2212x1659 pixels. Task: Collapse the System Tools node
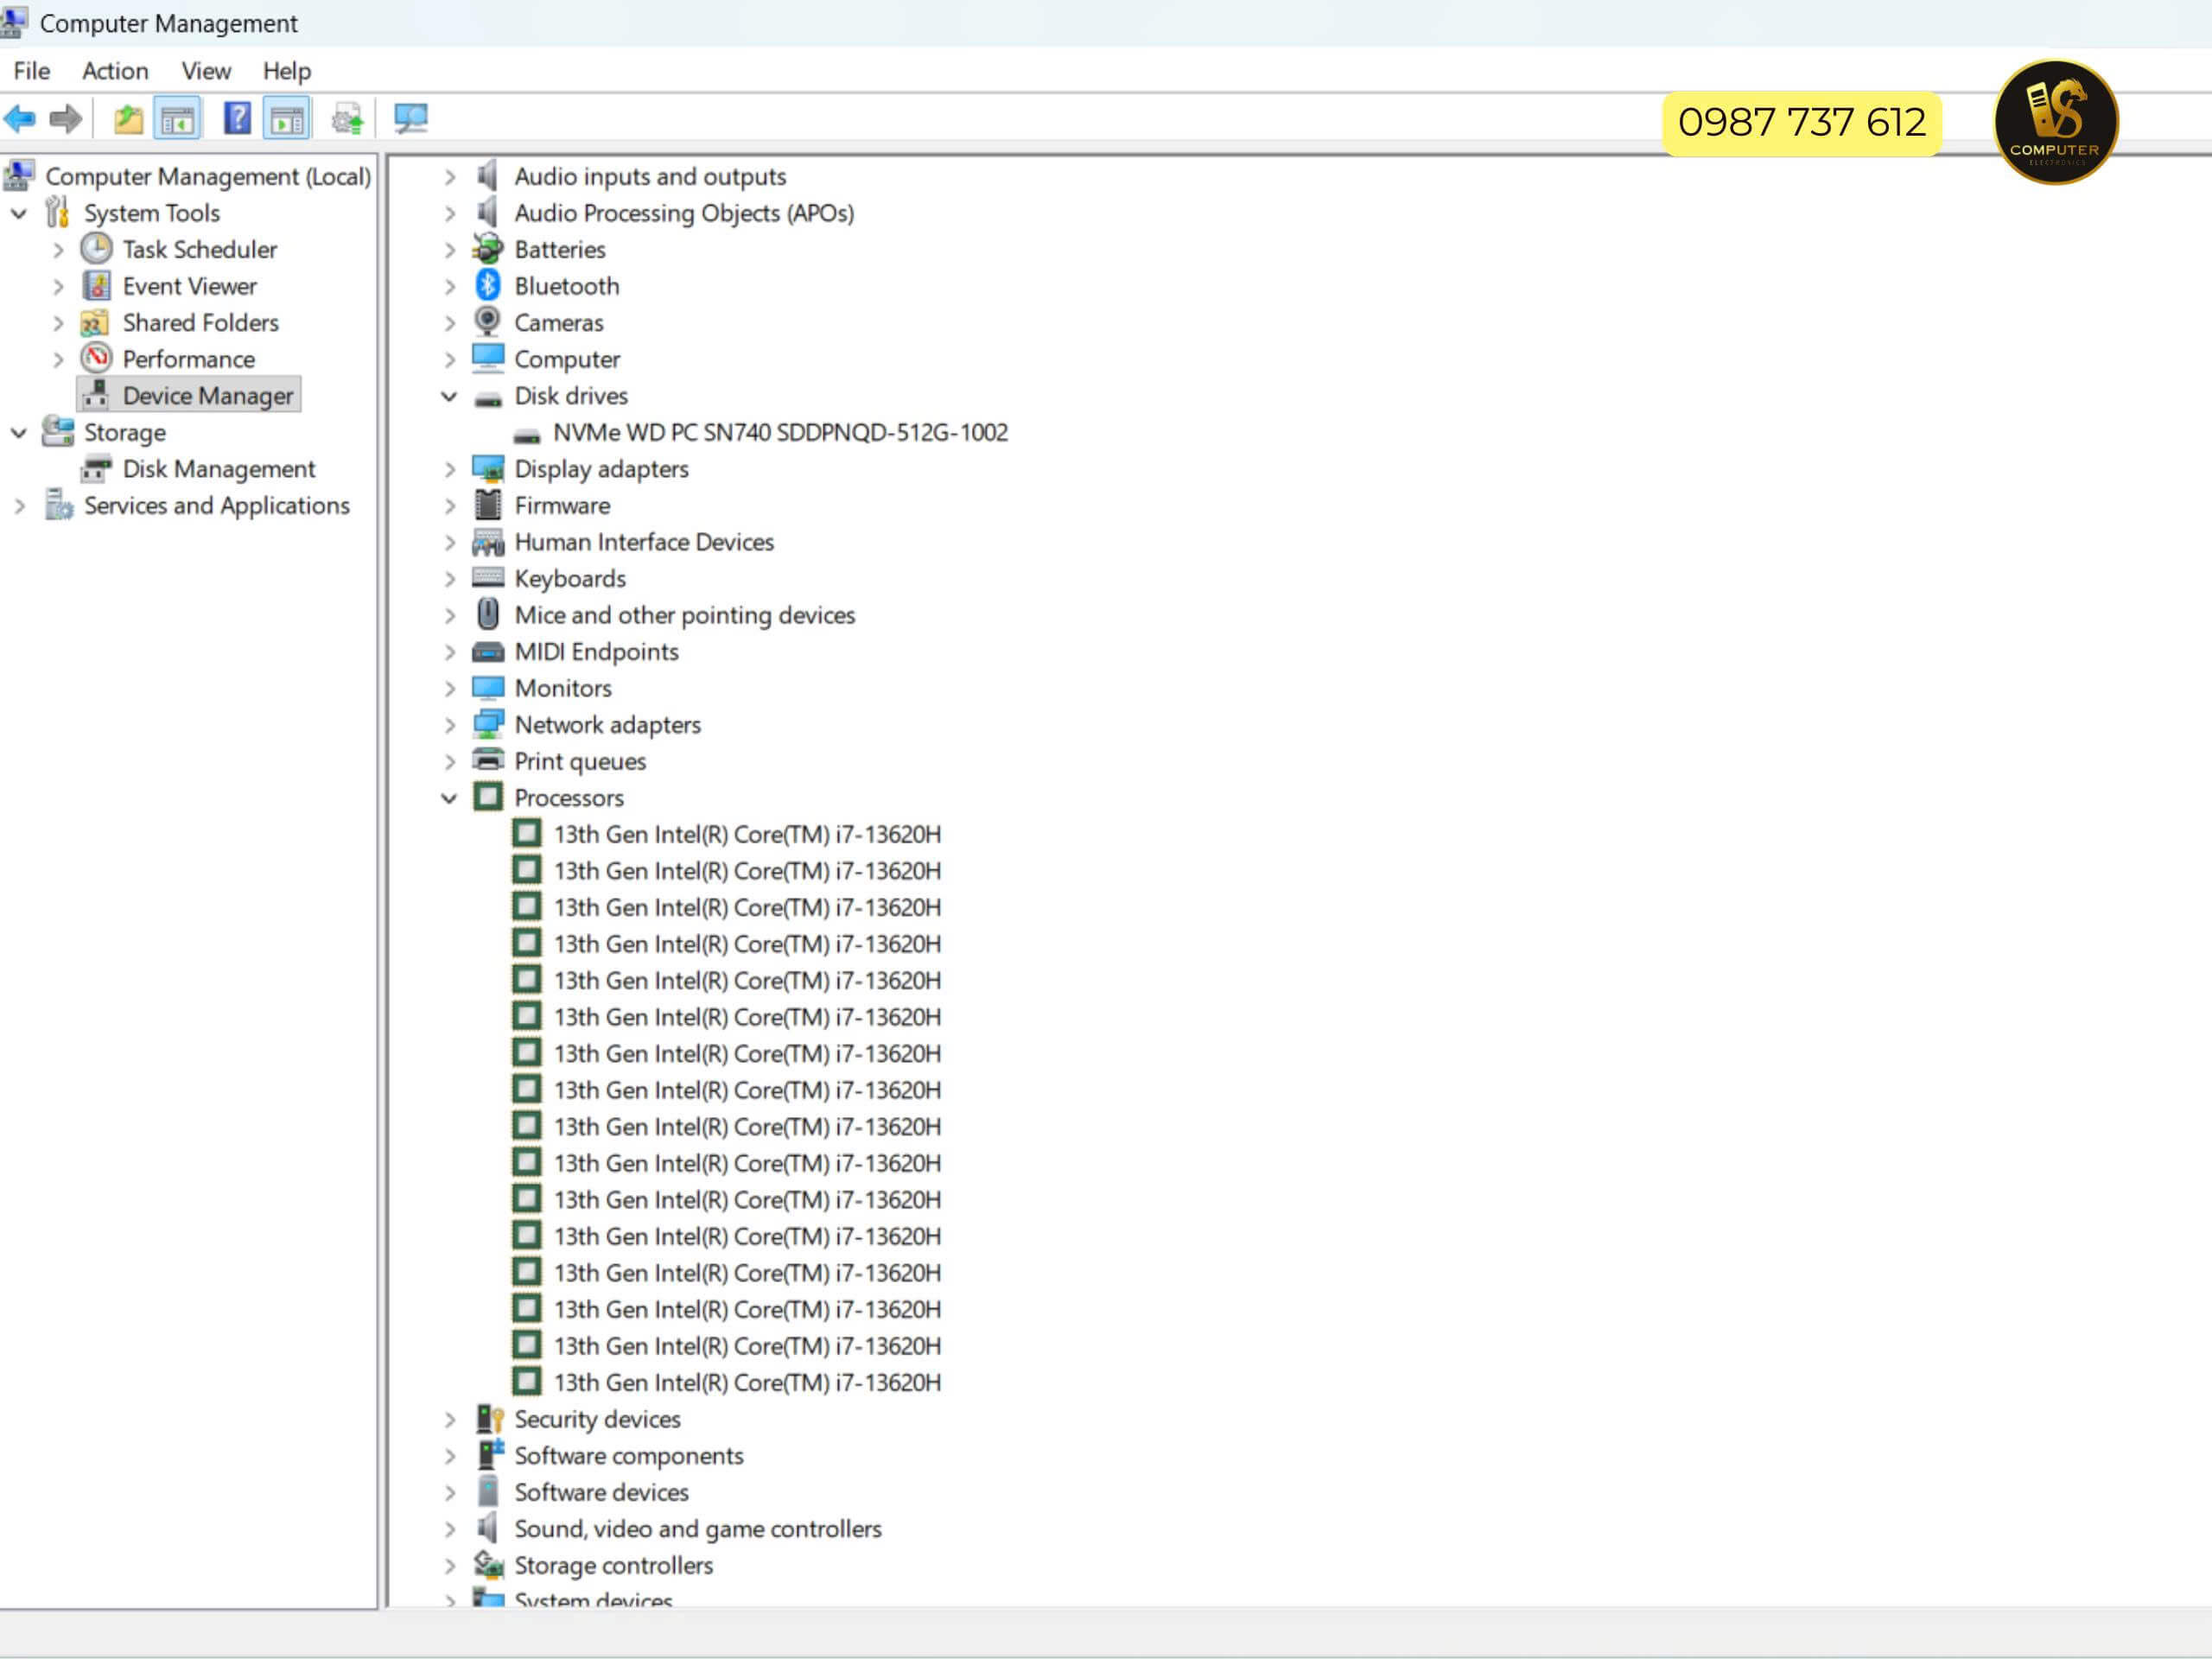coord(19,213)
